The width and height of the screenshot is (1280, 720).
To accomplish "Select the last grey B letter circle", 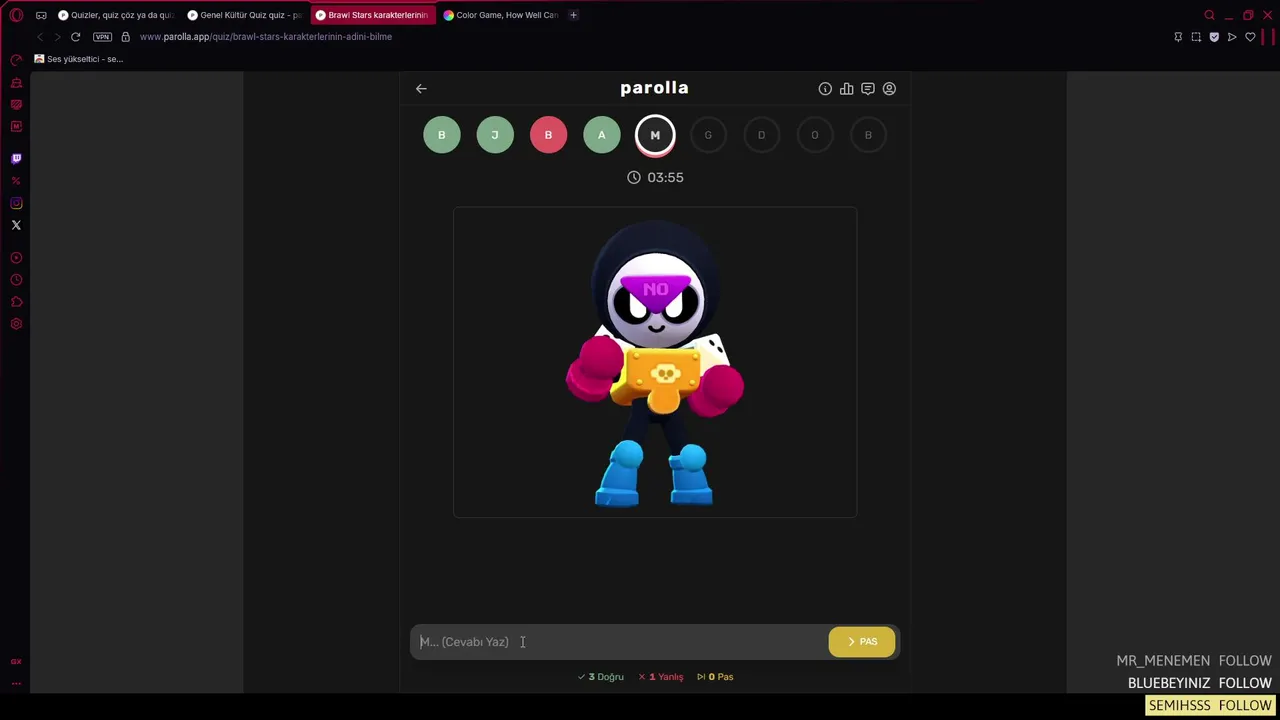I will [868, 135].
